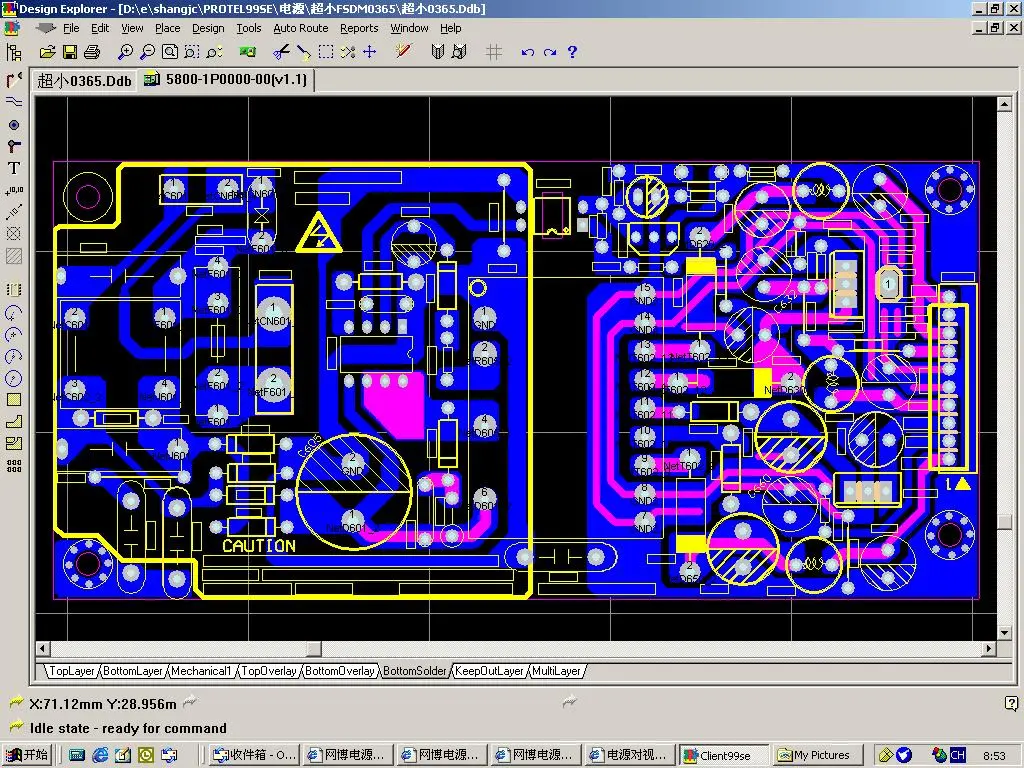1024x768 pixels.
Task: Redo the last undone action
Action: pos(550,52)
